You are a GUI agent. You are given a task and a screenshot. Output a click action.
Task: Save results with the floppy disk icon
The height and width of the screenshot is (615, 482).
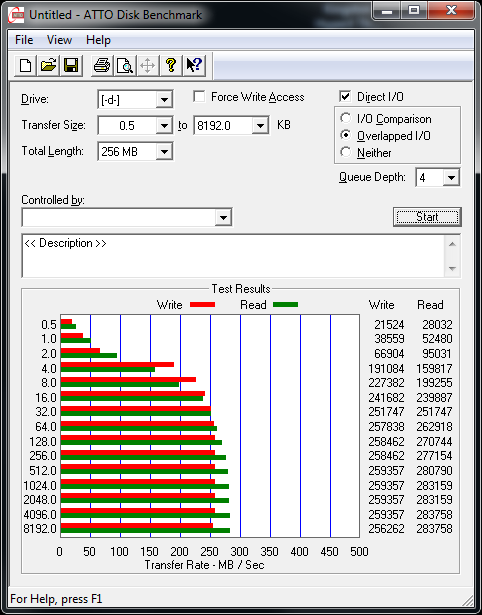(x=71, y=65)
